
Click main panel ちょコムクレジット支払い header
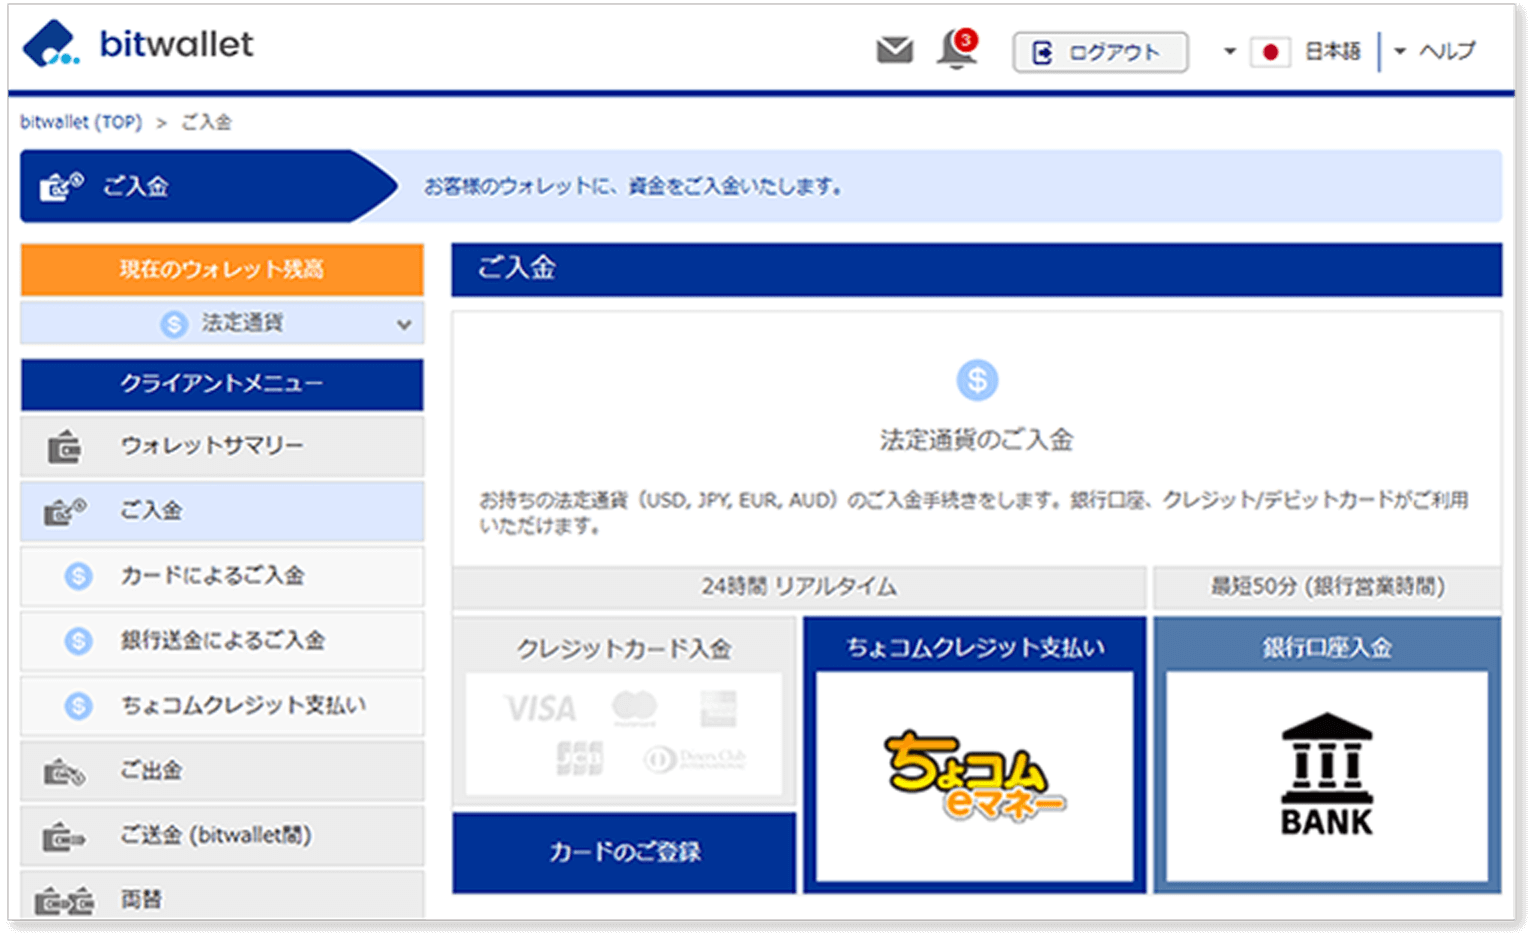pyautogui.click(x=975, y=648)
